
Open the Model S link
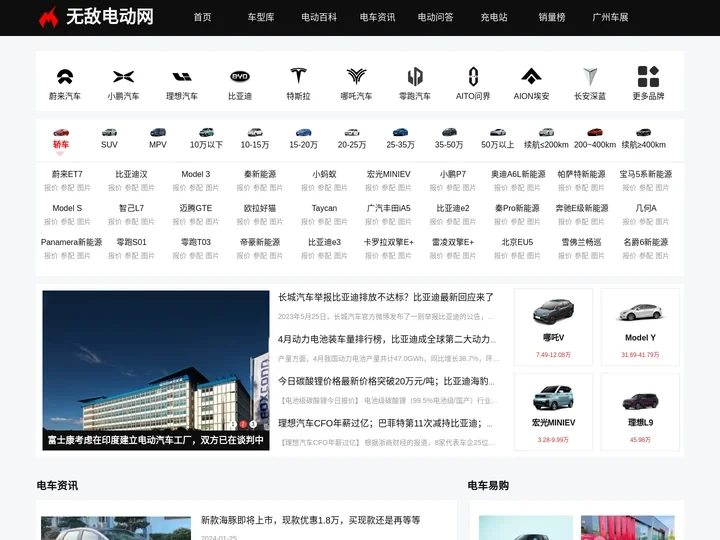coord(67,208)
